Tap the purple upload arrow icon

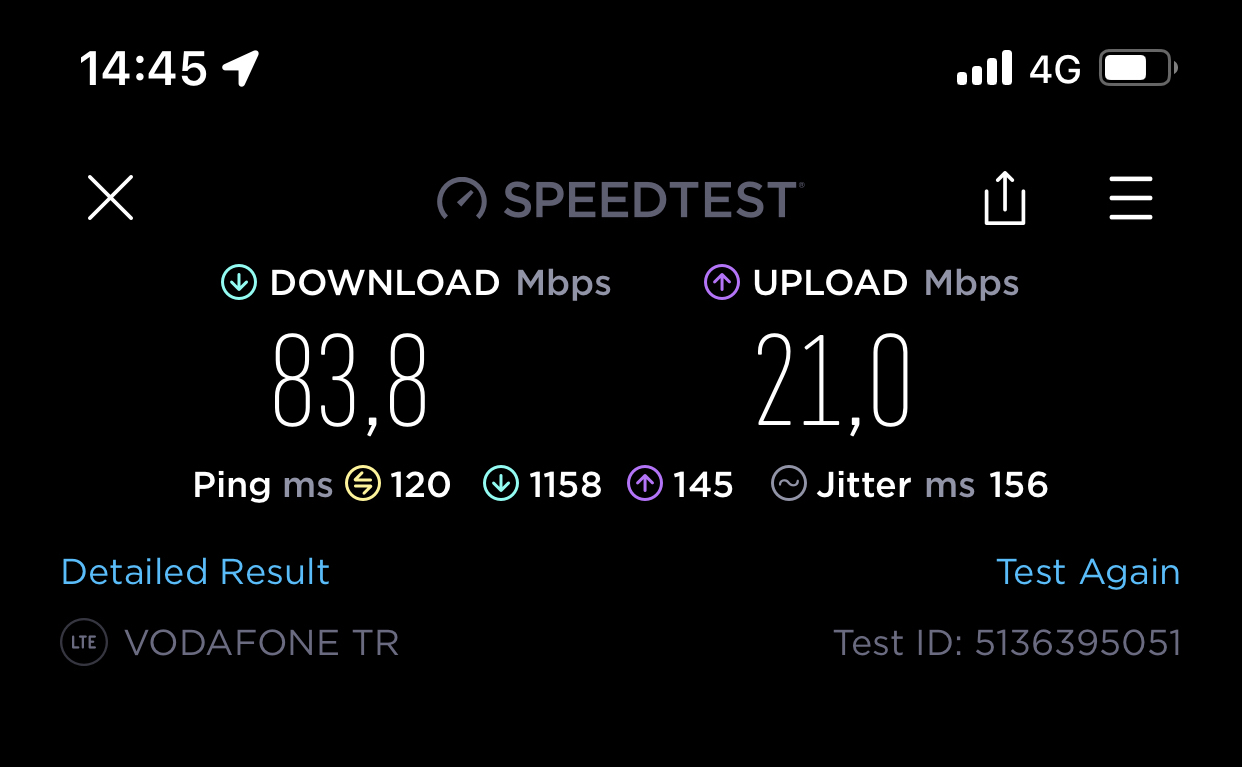[x=721, y=283]
